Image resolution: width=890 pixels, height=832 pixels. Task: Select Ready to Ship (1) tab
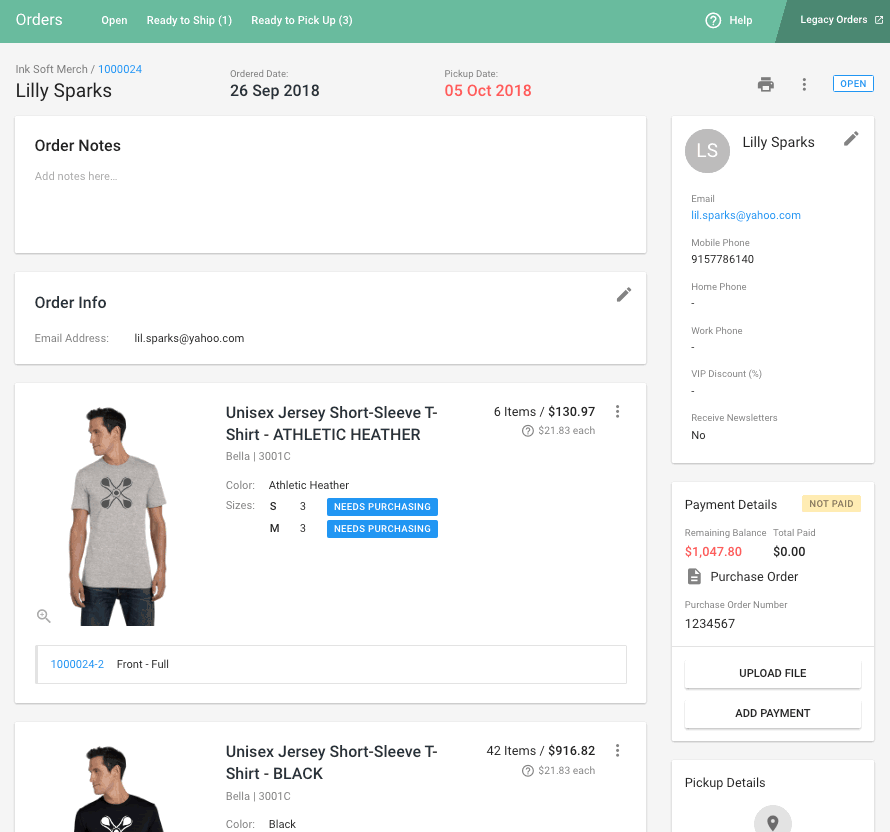[189, 20]
